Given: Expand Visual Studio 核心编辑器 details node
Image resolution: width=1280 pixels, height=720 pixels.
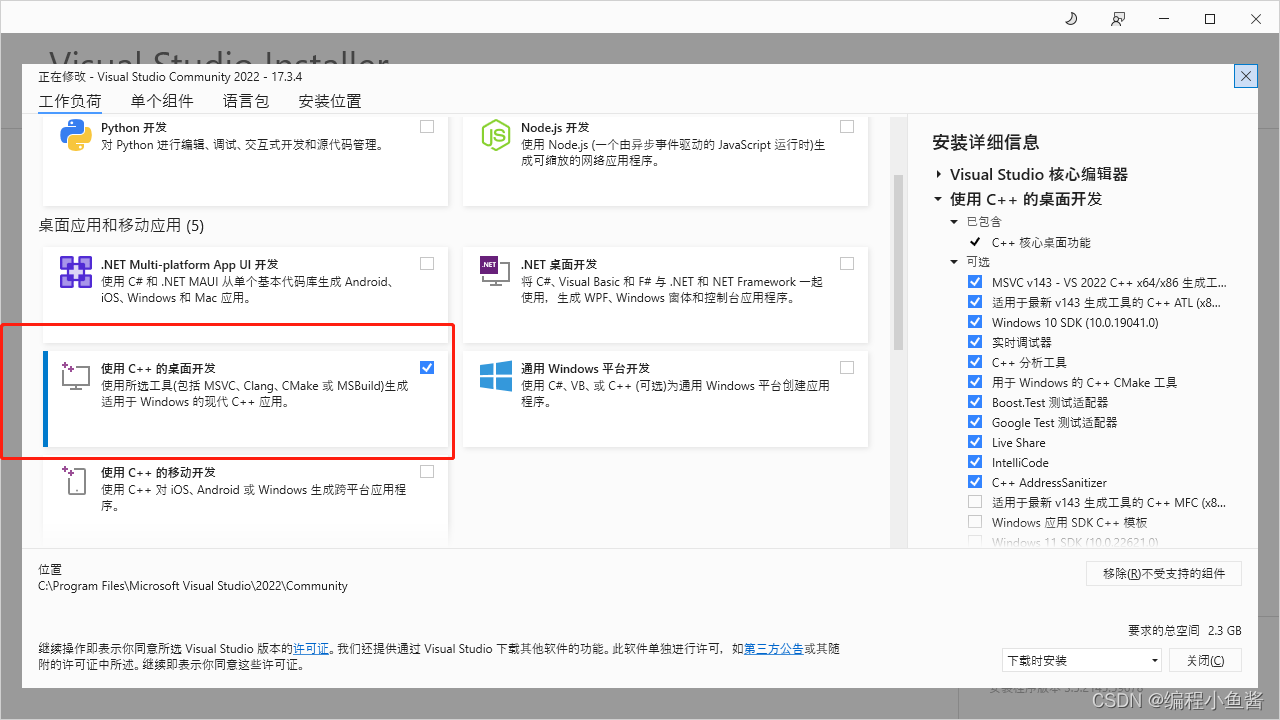Looking at the screenshot, I should tap(939, 174).
